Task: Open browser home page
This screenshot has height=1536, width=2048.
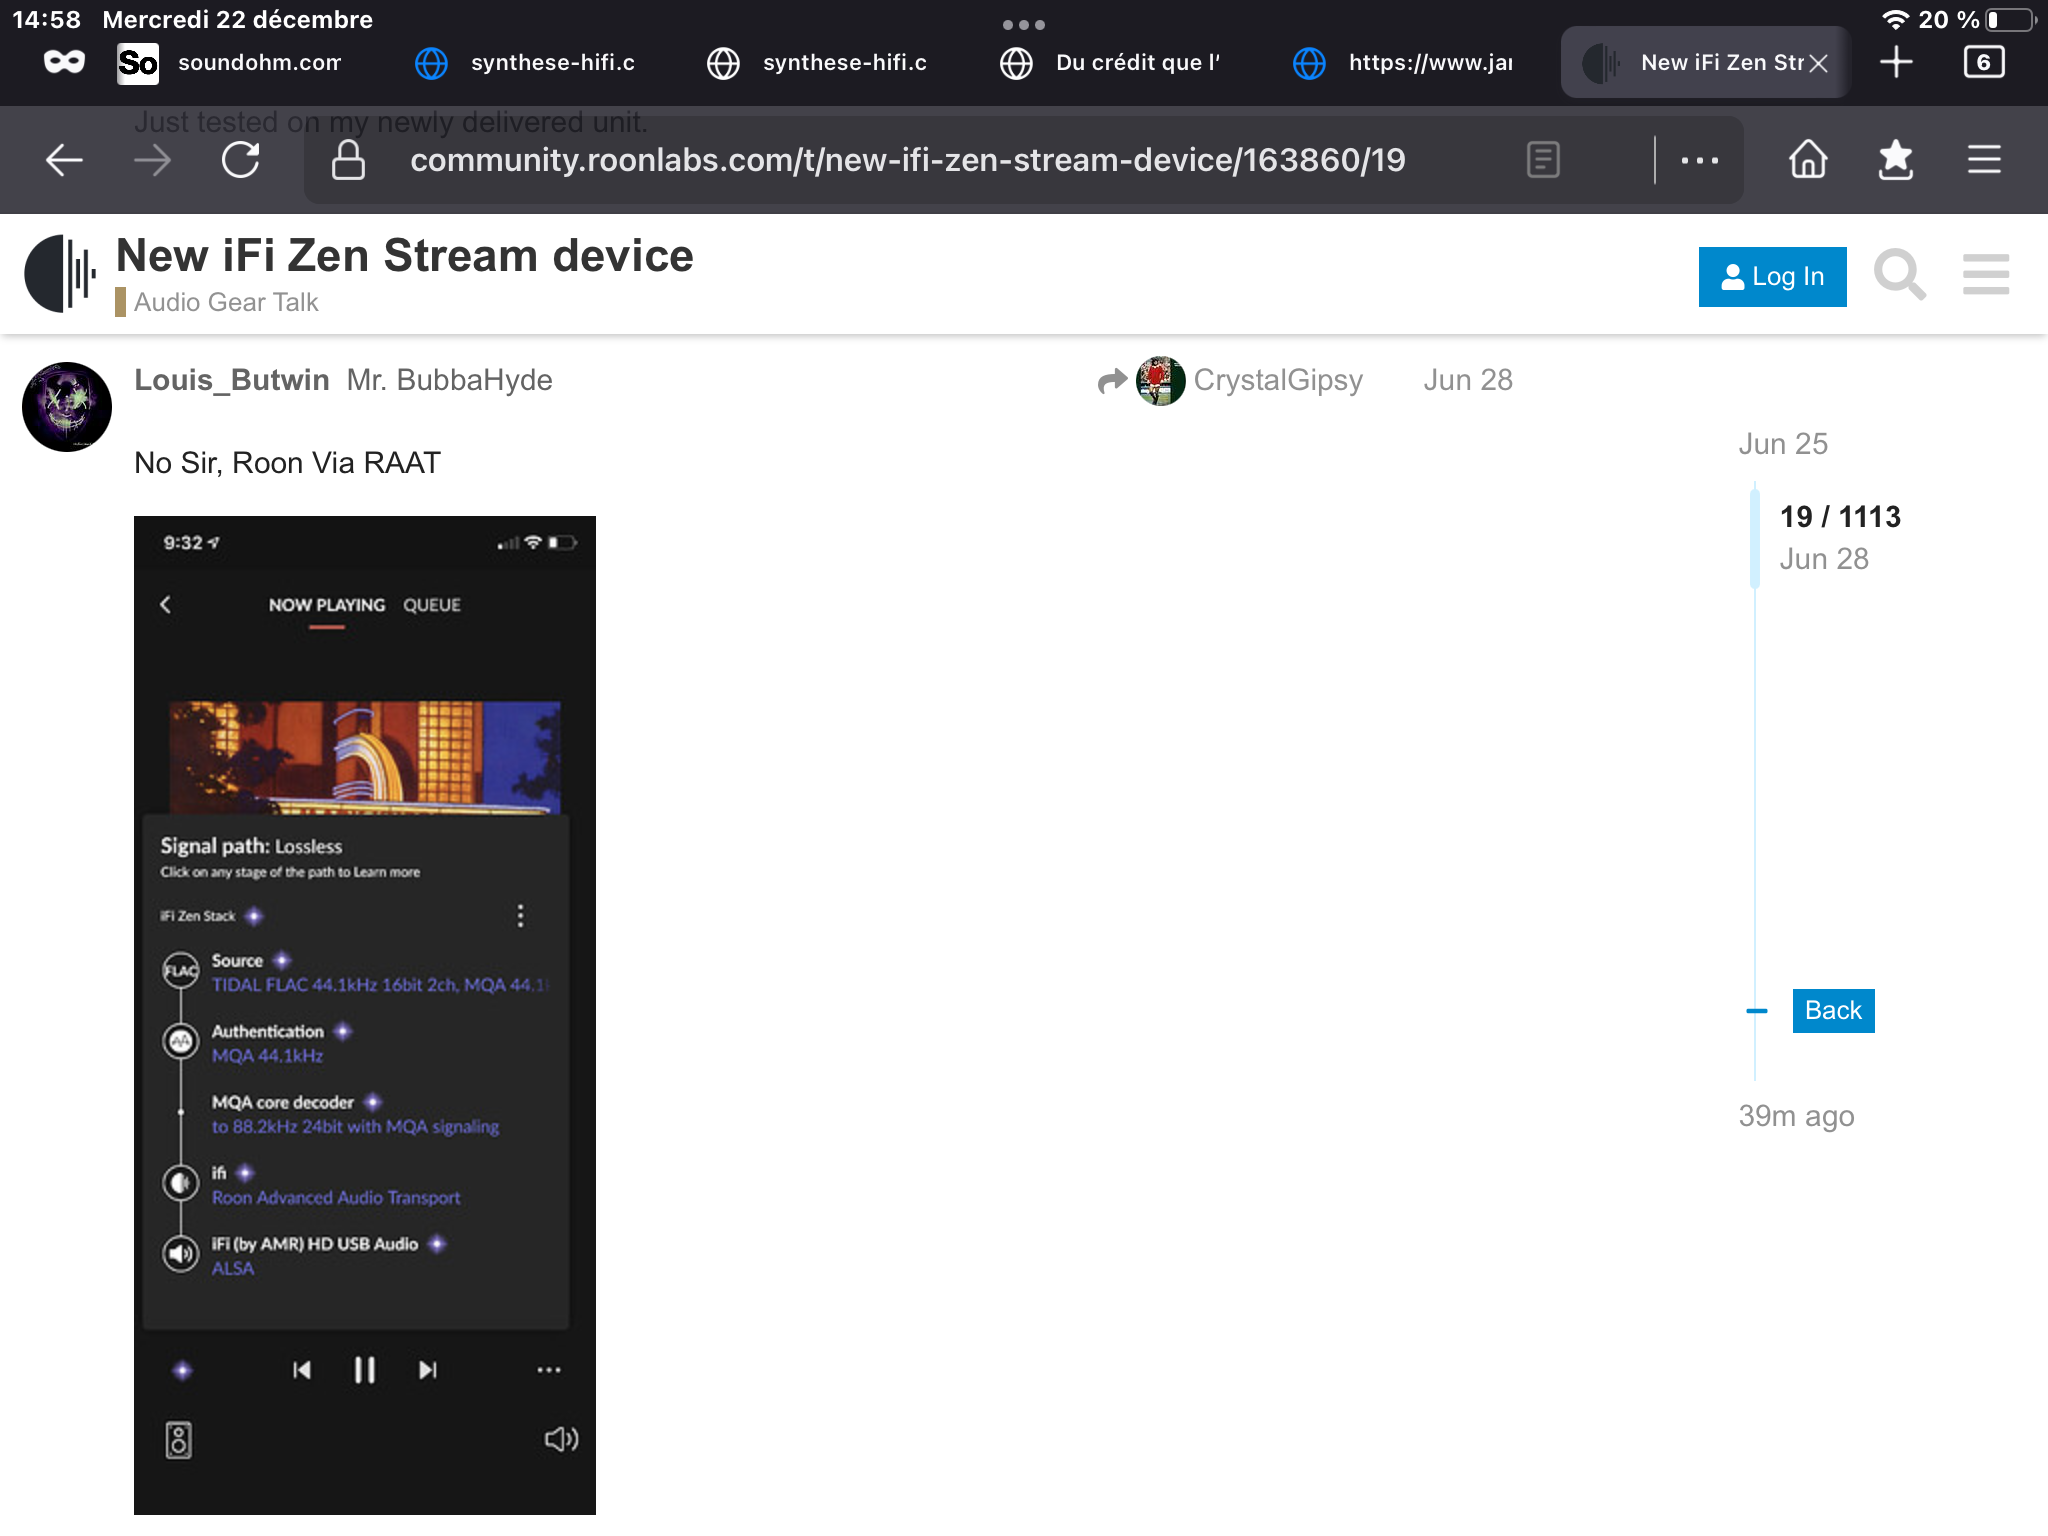Action: pyautogui.click(x=1808, y=160)
